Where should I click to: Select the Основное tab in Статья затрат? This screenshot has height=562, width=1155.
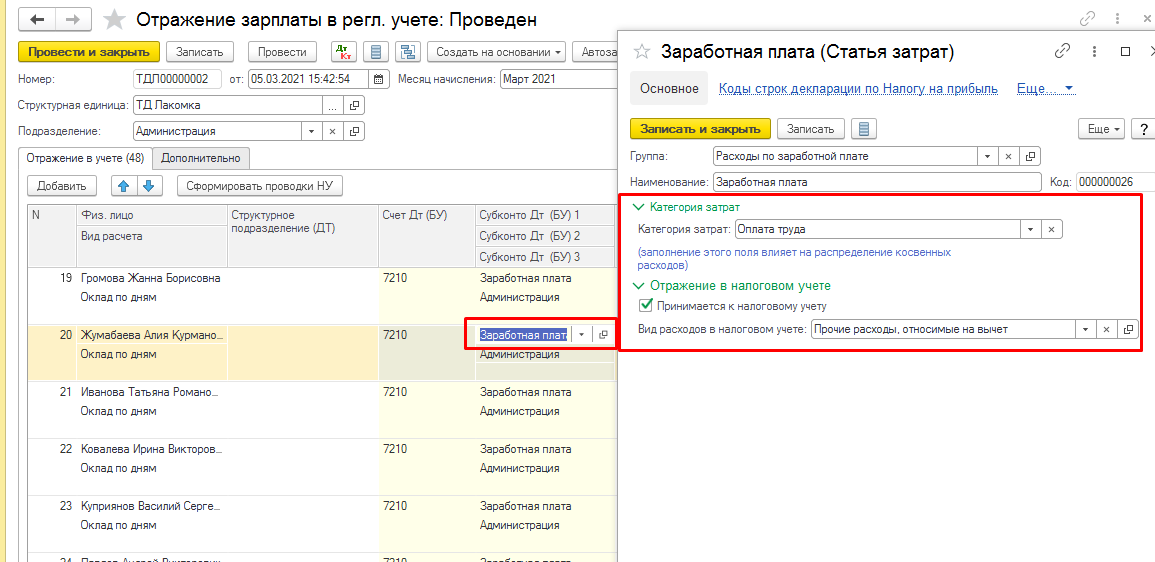pos(670,88)
